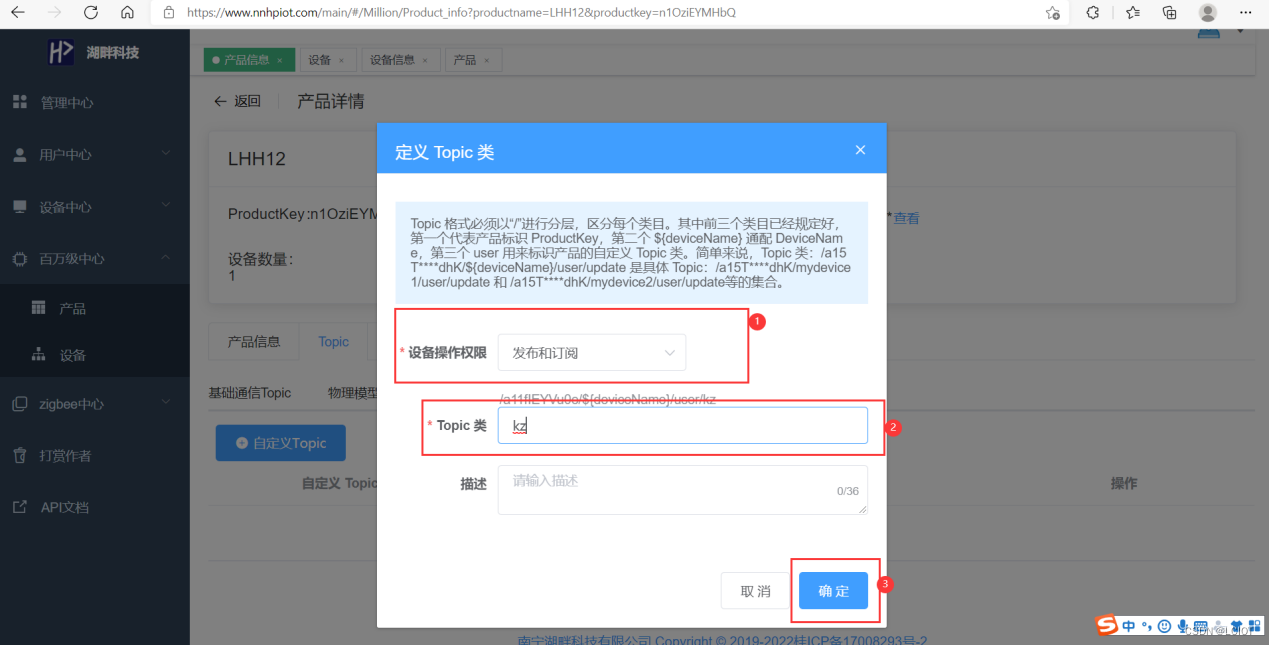Click inside the Topic 类 input field
The image size is (1269, 645).
(683, 425)
